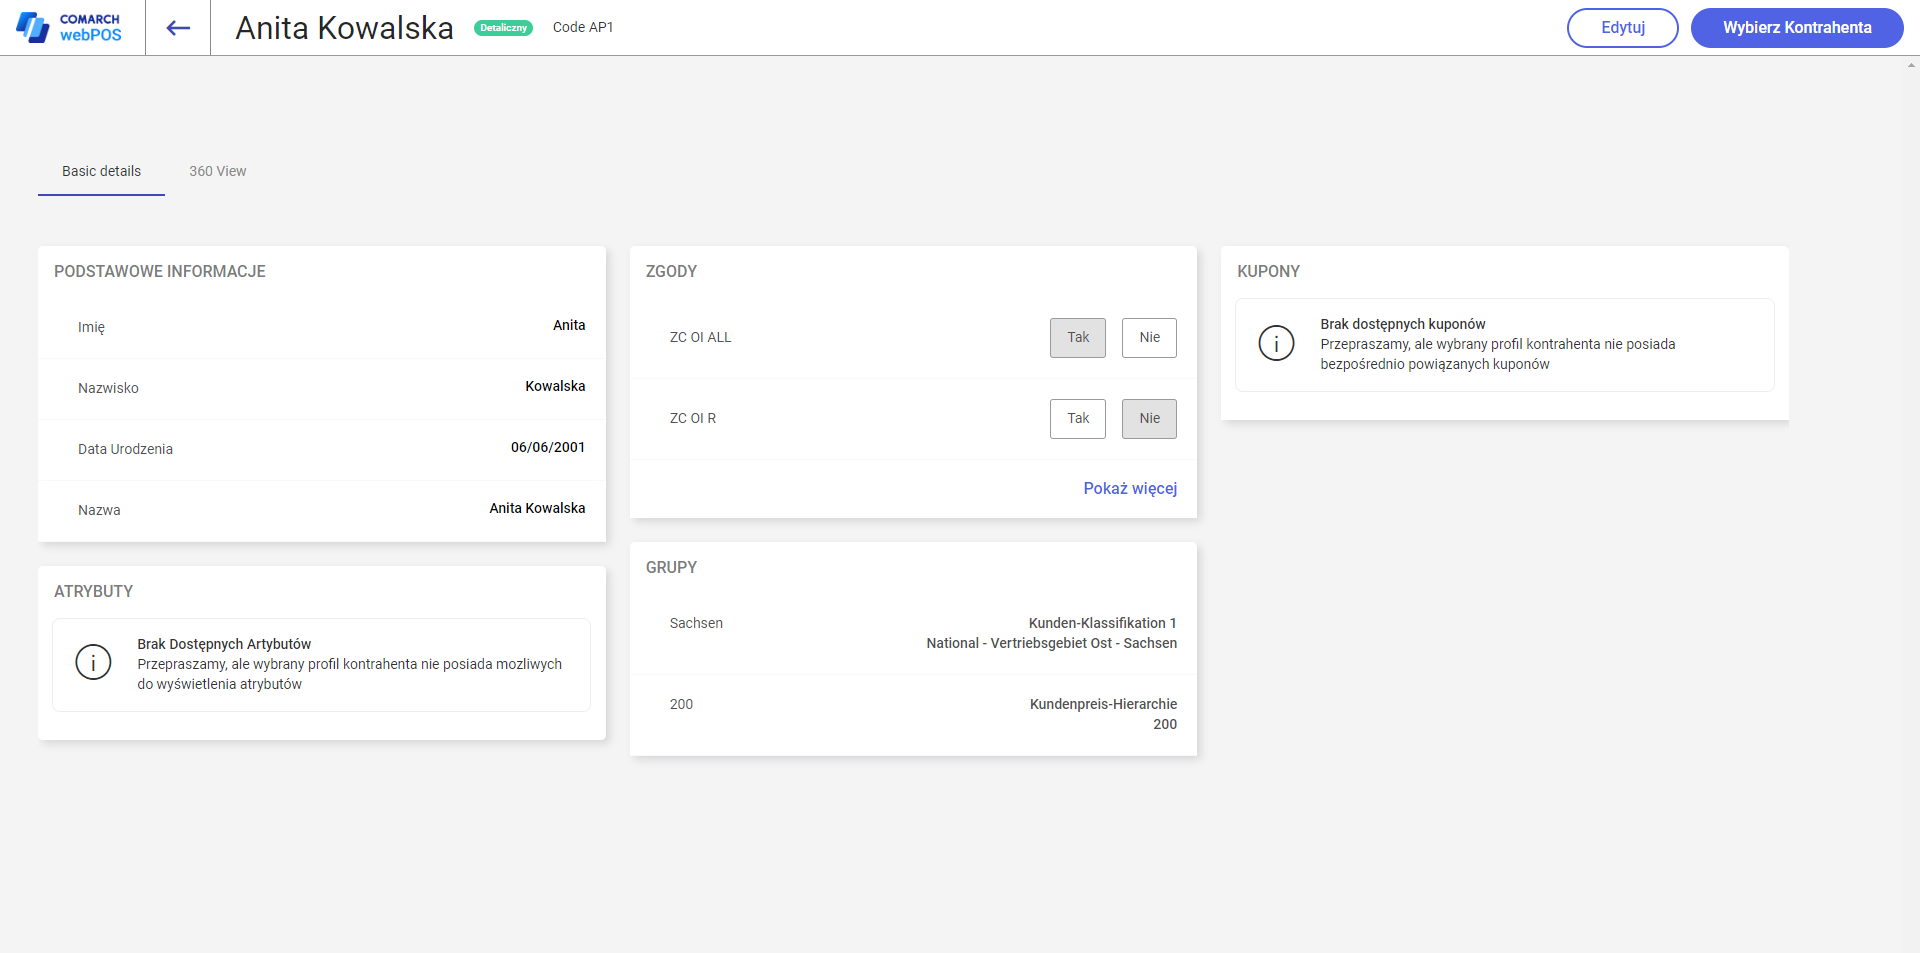The width and height of the screenshot is (1920, 953).
Task: Click the ZGODY panel heading
Action: click(x=671, y=272)
